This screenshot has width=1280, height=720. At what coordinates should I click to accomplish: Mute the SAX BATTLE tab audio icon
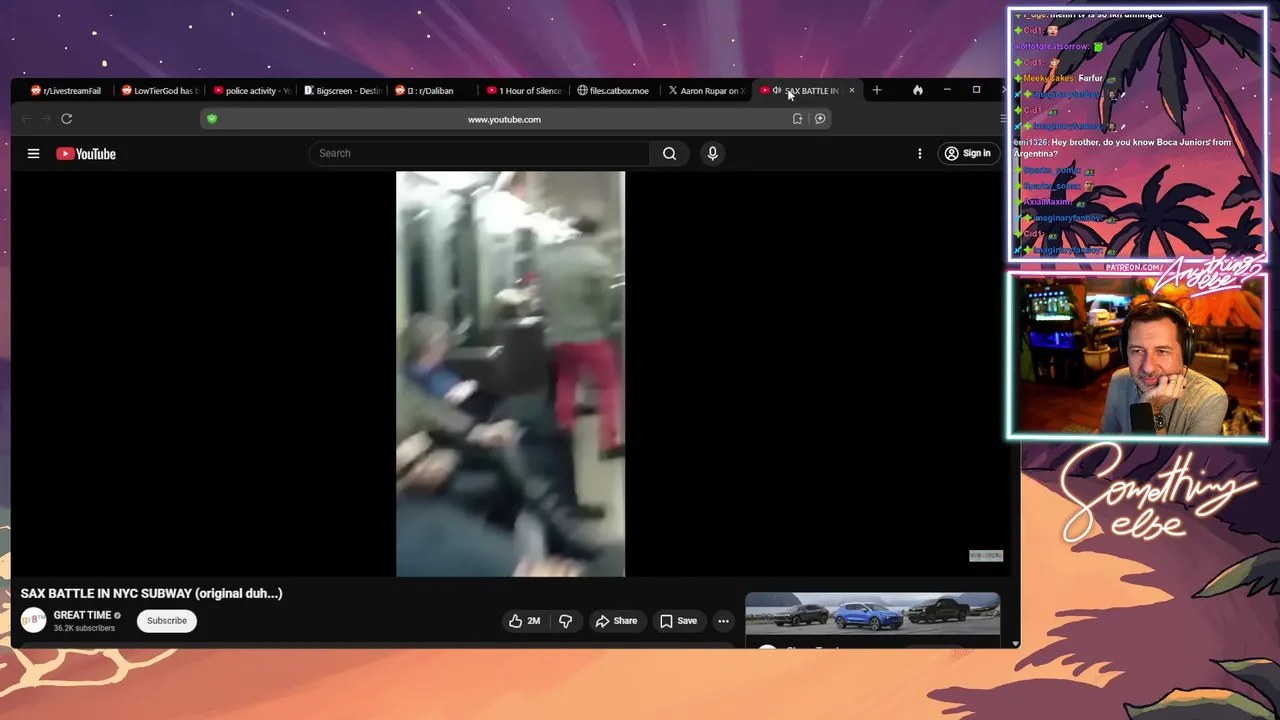coord(777,90)
